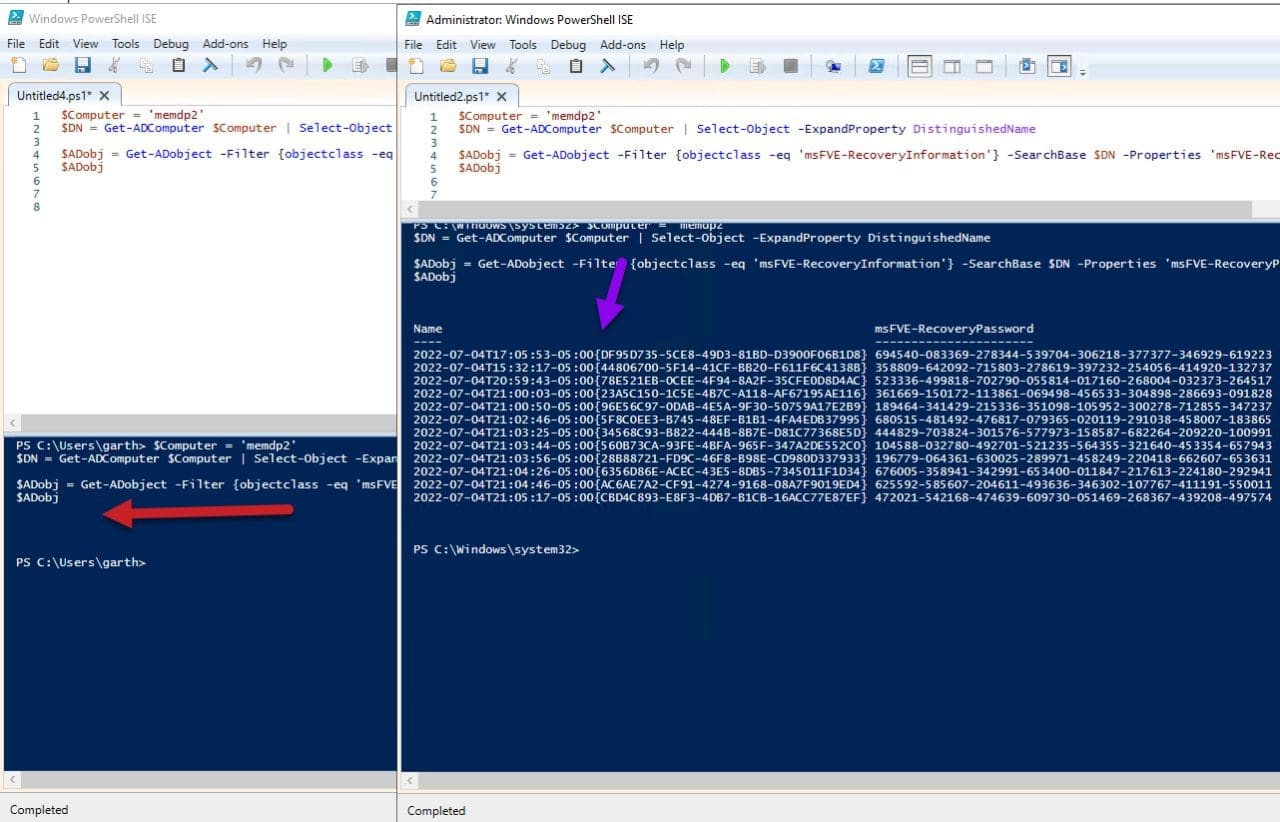This screenshot has height=822, width=1280.
Task: Toggle Show Script Pane Right layout
Action: click(x=952, y=66)
